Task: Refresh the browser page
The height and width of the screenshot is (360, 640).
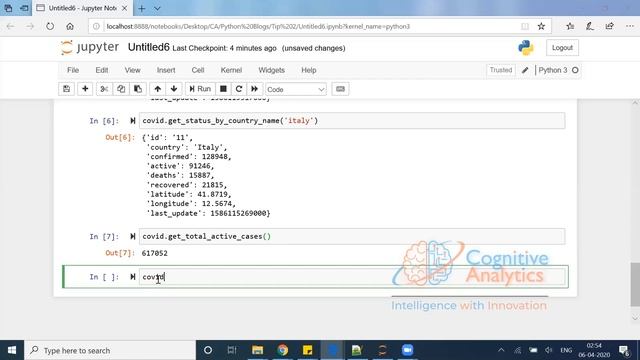Action: point(50,27)
